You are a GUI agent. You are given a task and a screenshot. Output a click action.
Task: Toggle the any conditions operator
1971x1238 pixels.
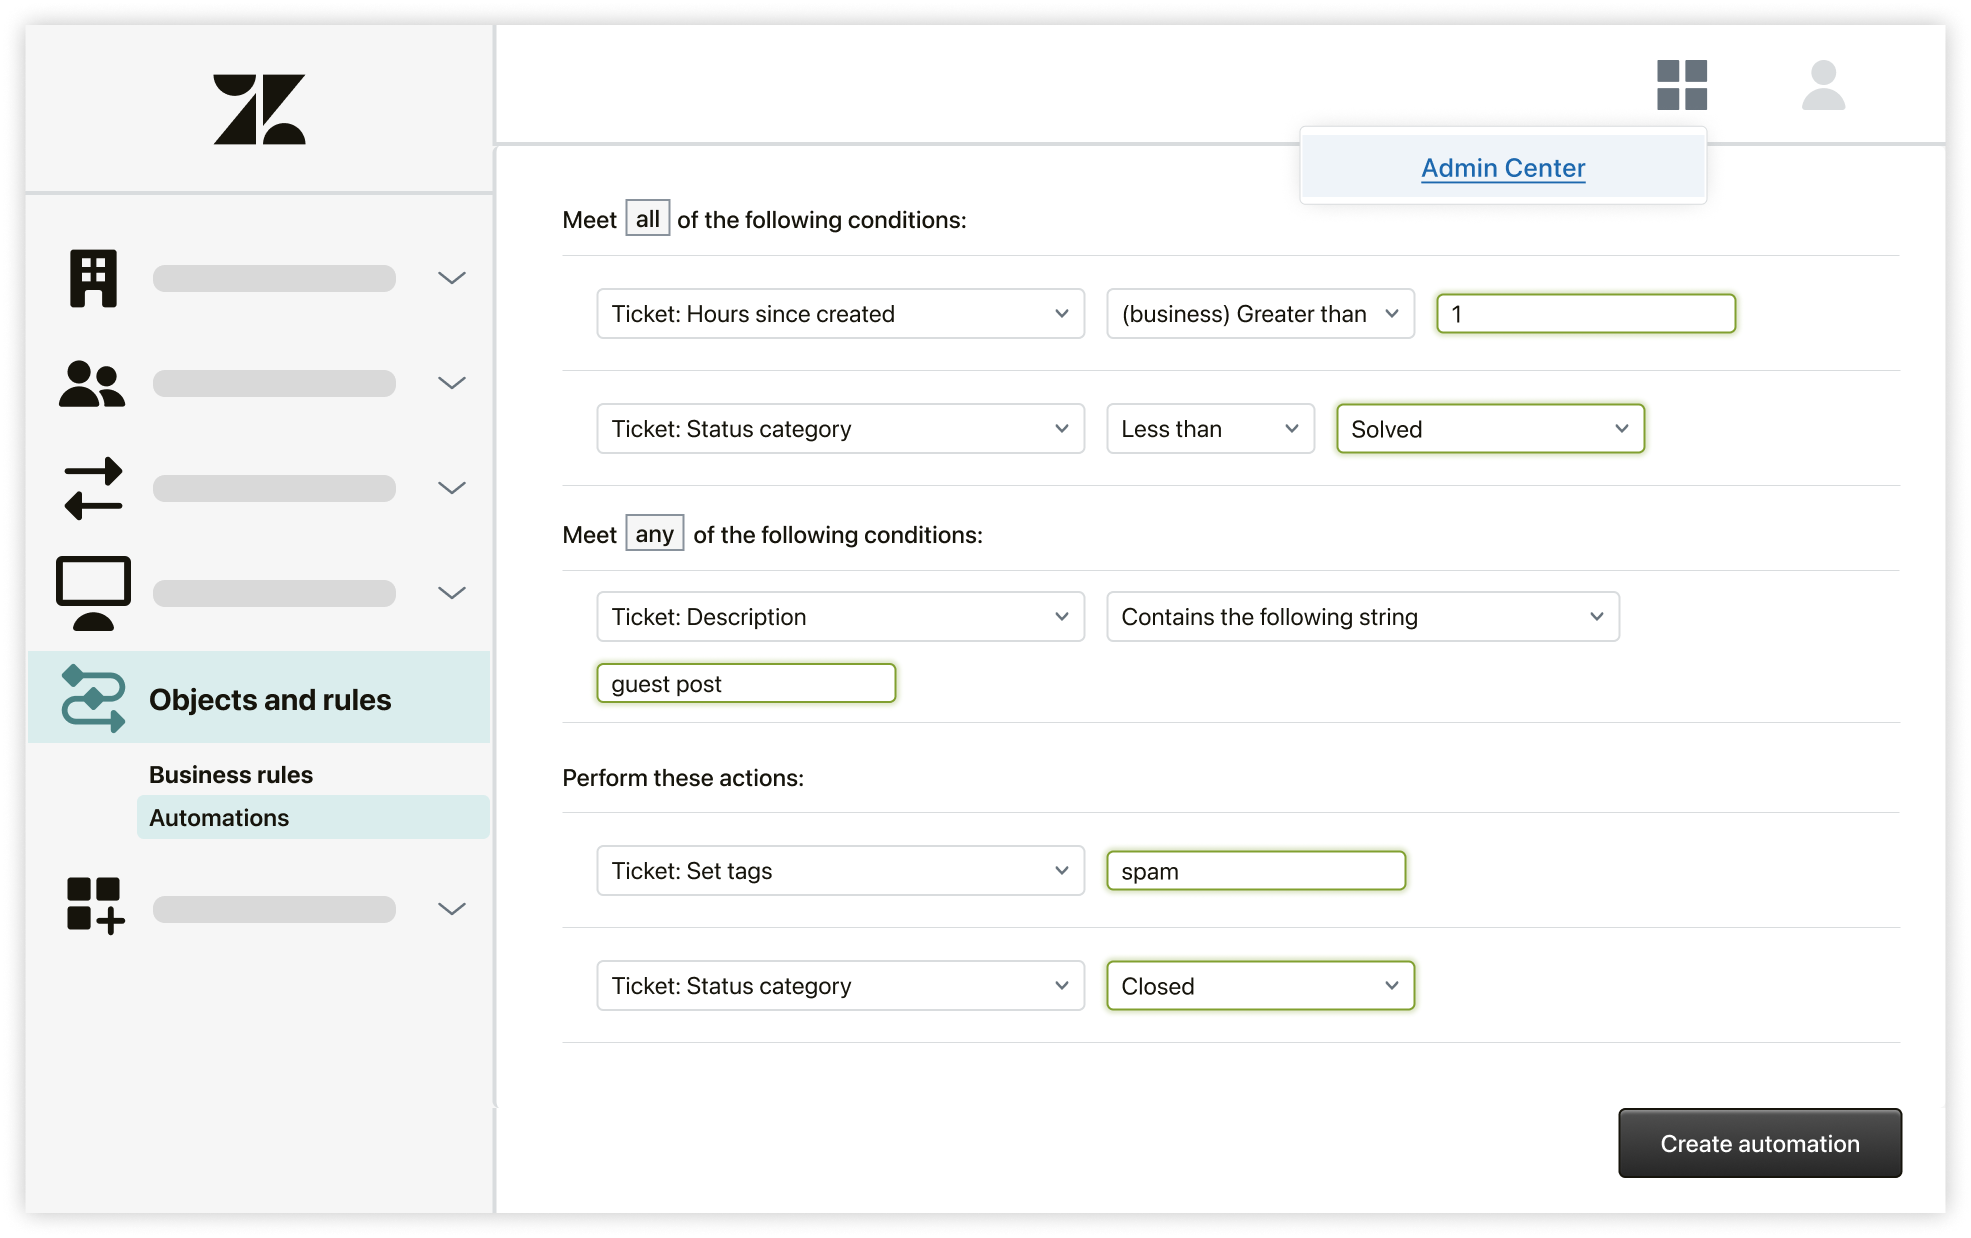(653, 533)
